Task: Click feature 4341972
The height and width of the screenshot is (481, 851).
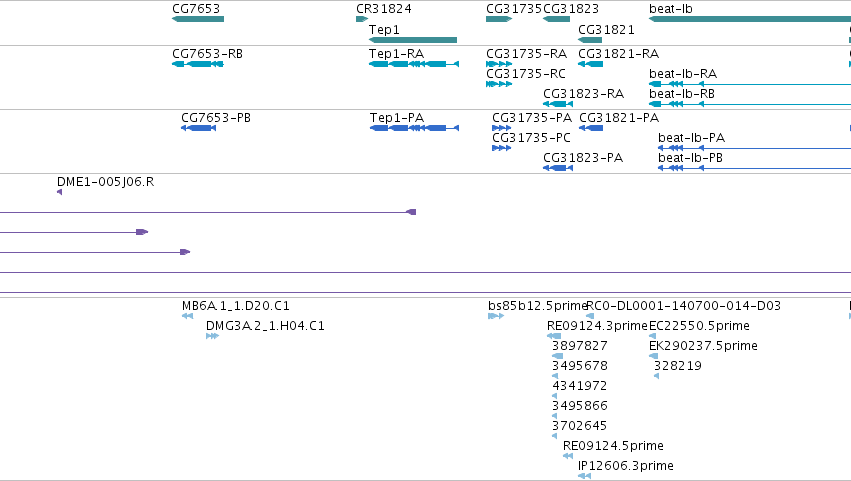Action: [x=555, y=396]
